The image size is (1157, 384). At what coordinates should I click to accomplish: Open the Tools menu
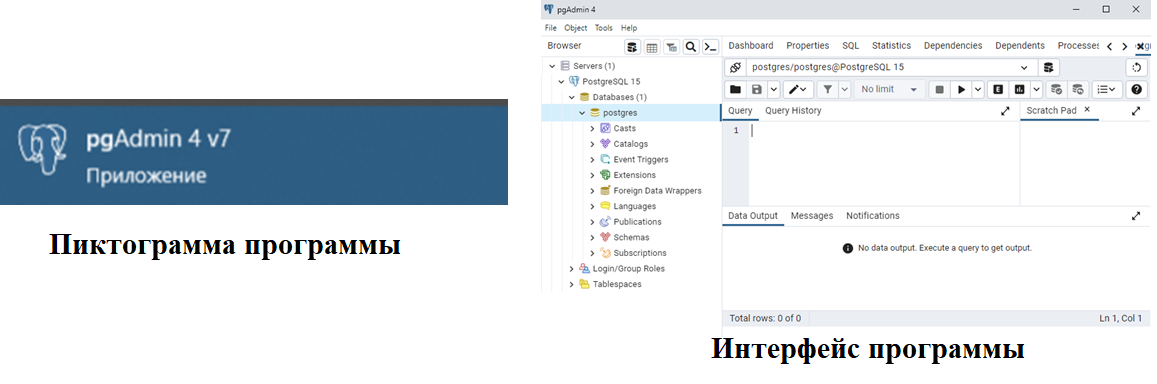point(604,28)
